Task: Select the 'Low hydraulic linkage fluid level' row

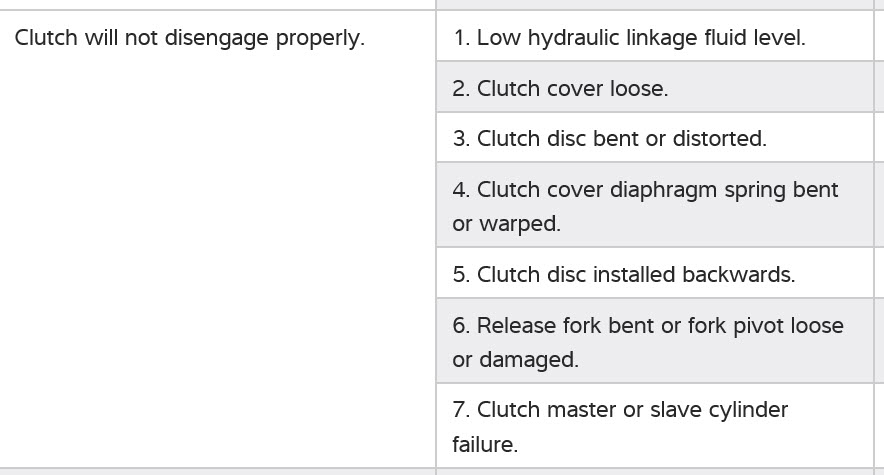Action: tap(629, 38)
